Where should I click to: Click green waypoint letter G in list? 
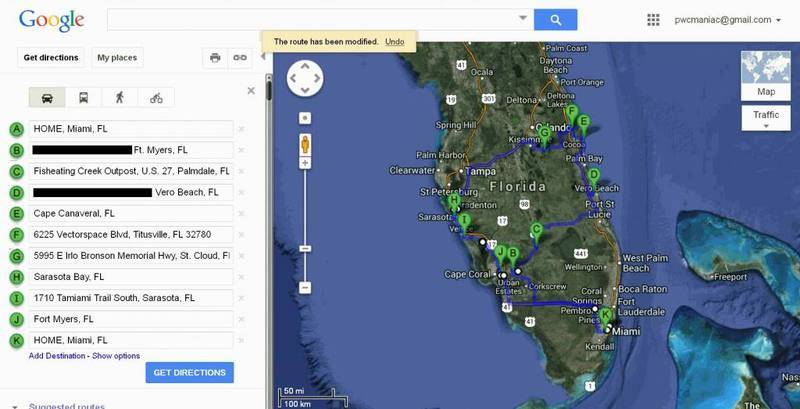coord(16,256)
